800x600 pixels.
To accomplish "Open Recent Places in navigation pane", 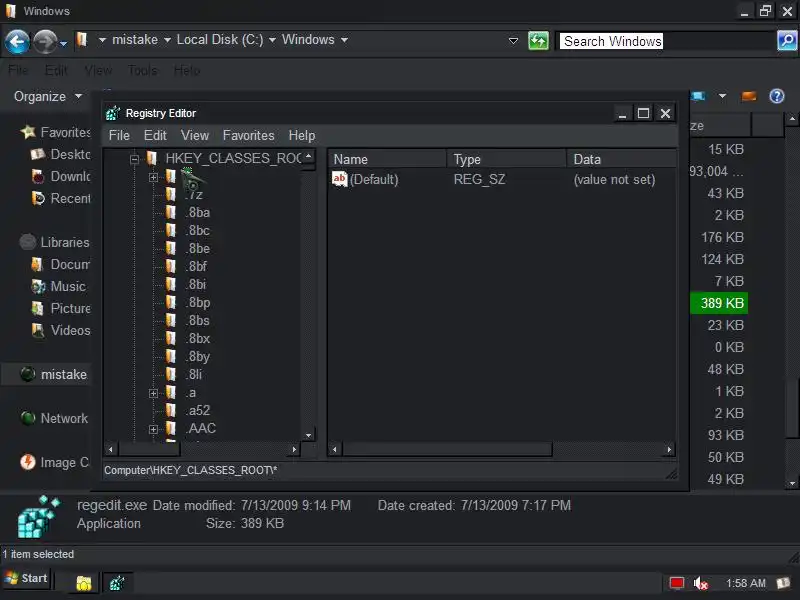I will pos(60,198).
